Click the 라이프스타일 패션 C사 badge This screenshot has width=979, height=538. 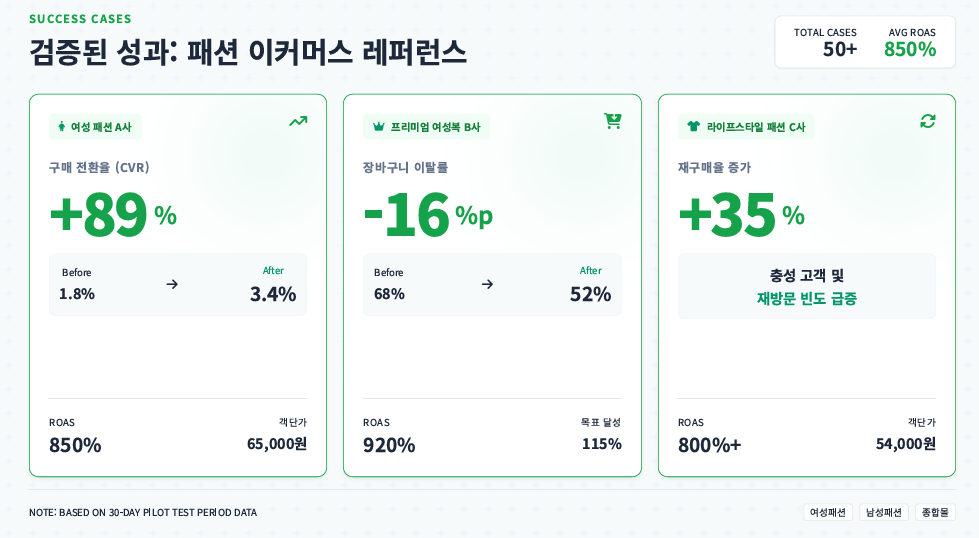(746, 127)
